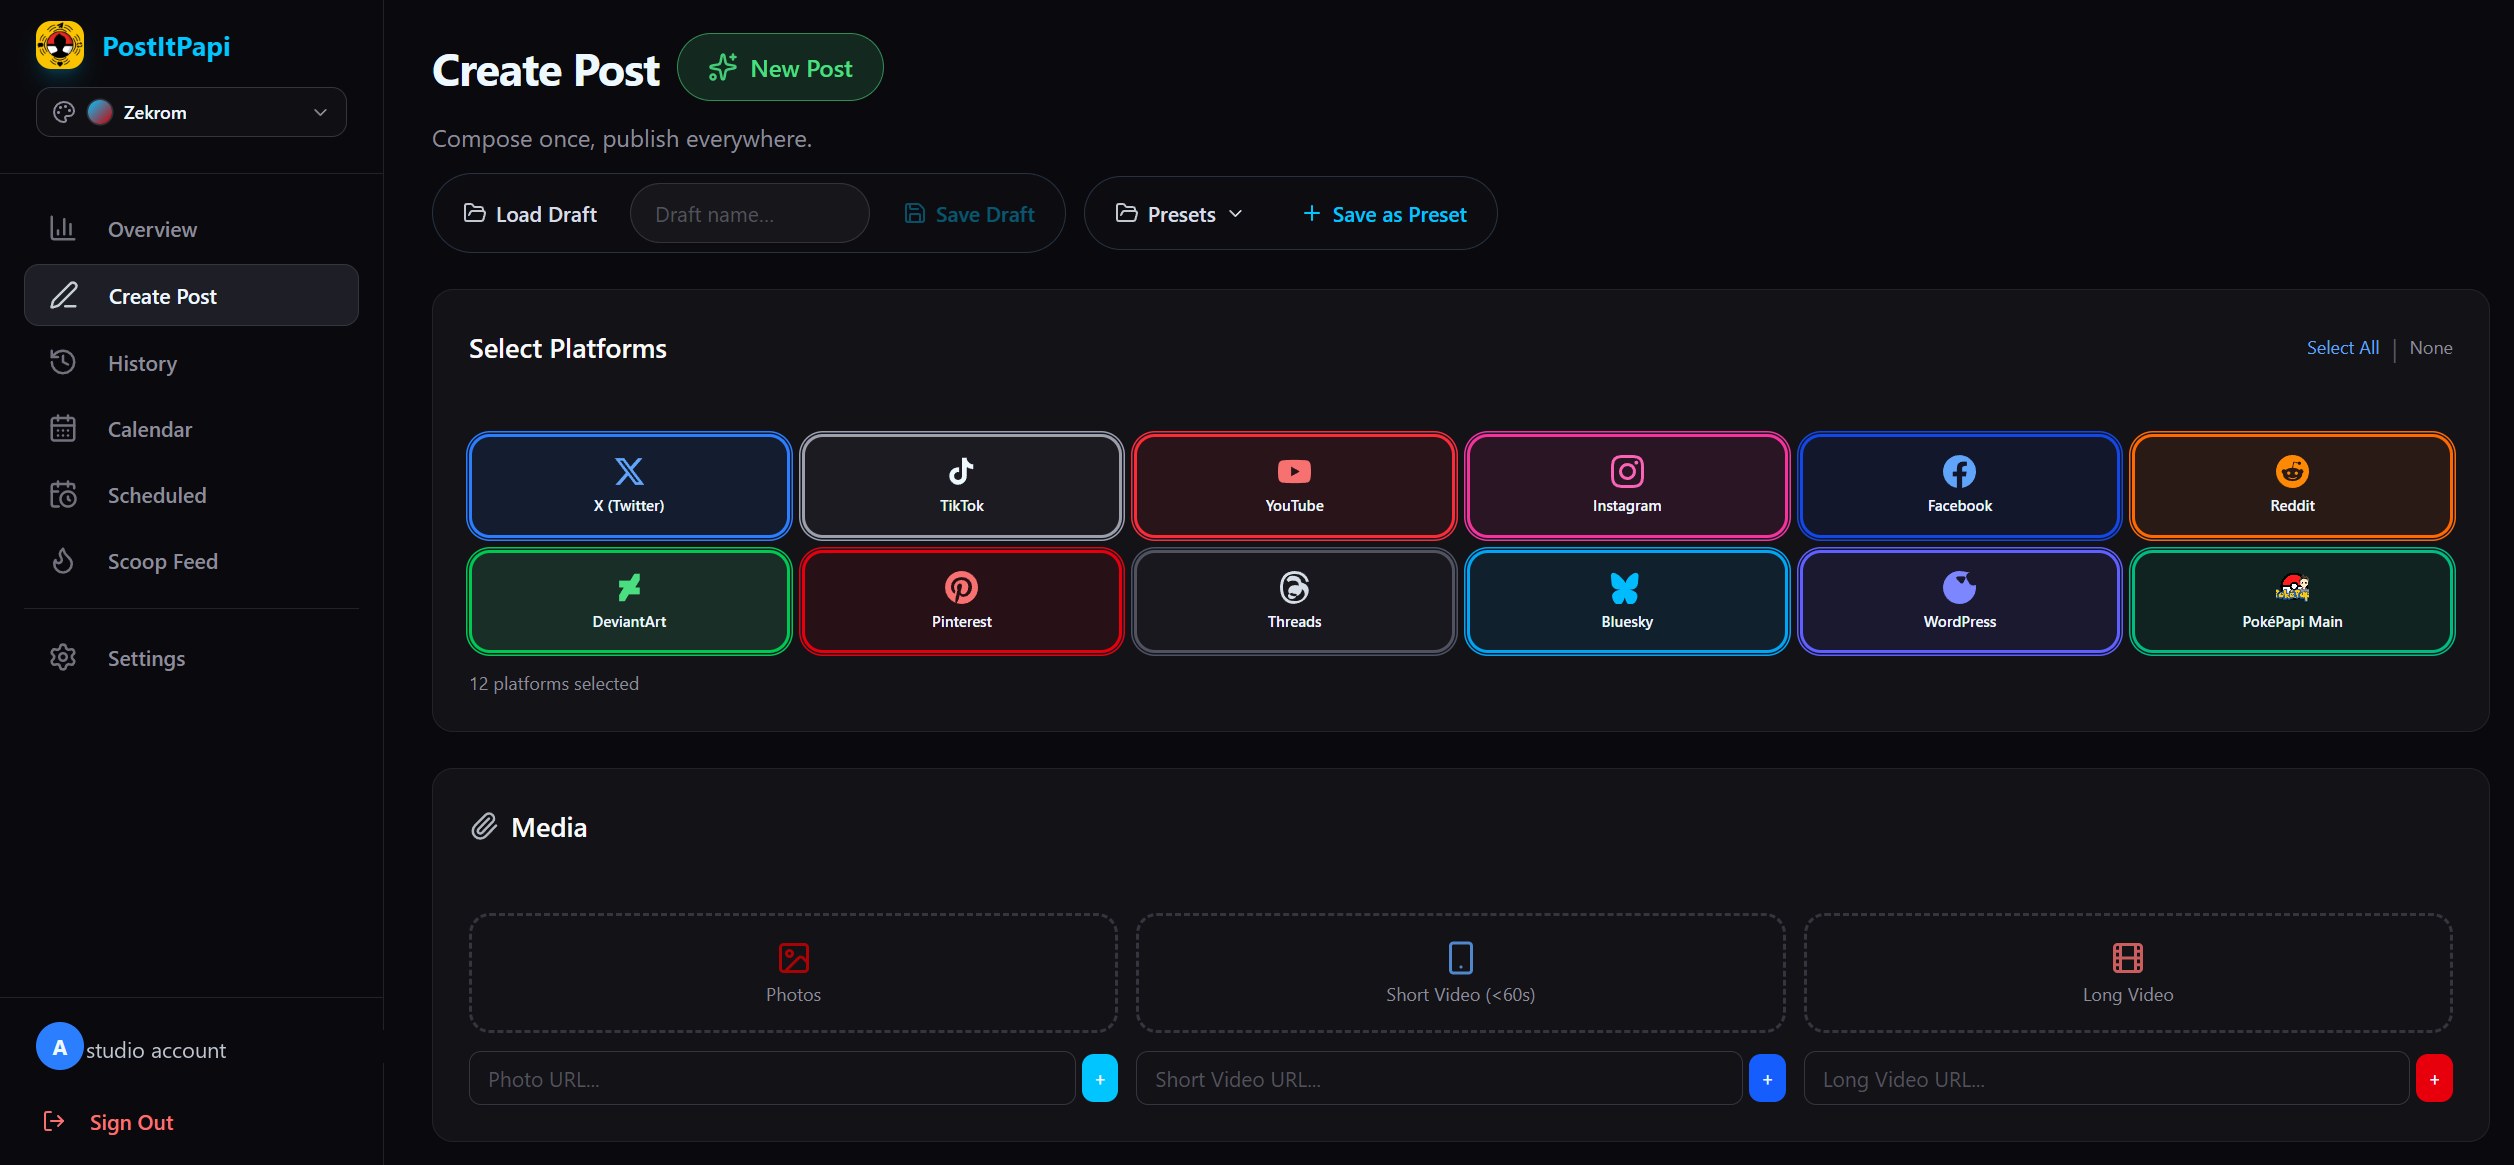Screen dimensions: 2514x1165
Task: Toggle the YouTube platform
Action: (x=1294, y=486)
